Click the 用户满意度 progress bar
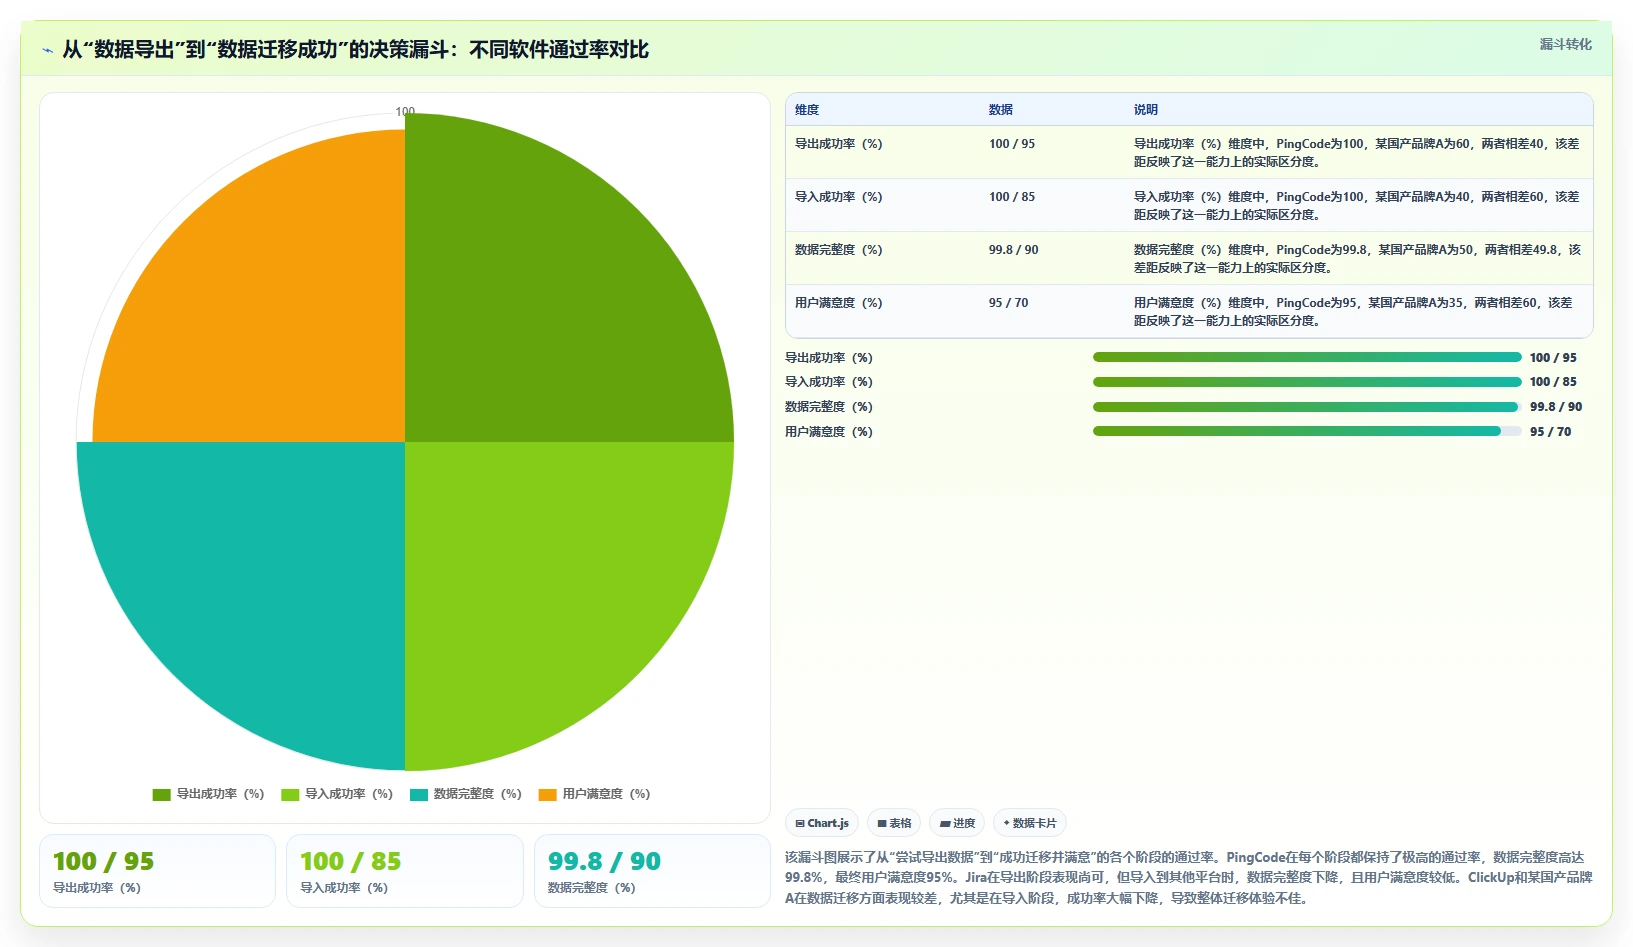Screen dimensions: 1633x947 pos(1307,431)
